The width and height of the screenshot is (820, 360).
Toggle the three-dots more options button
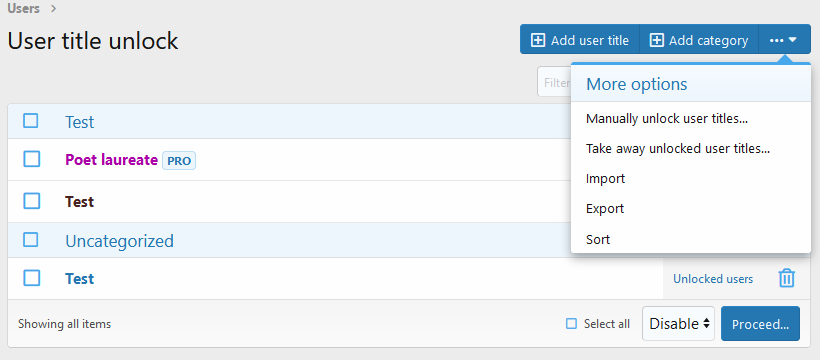click(784, 40)
